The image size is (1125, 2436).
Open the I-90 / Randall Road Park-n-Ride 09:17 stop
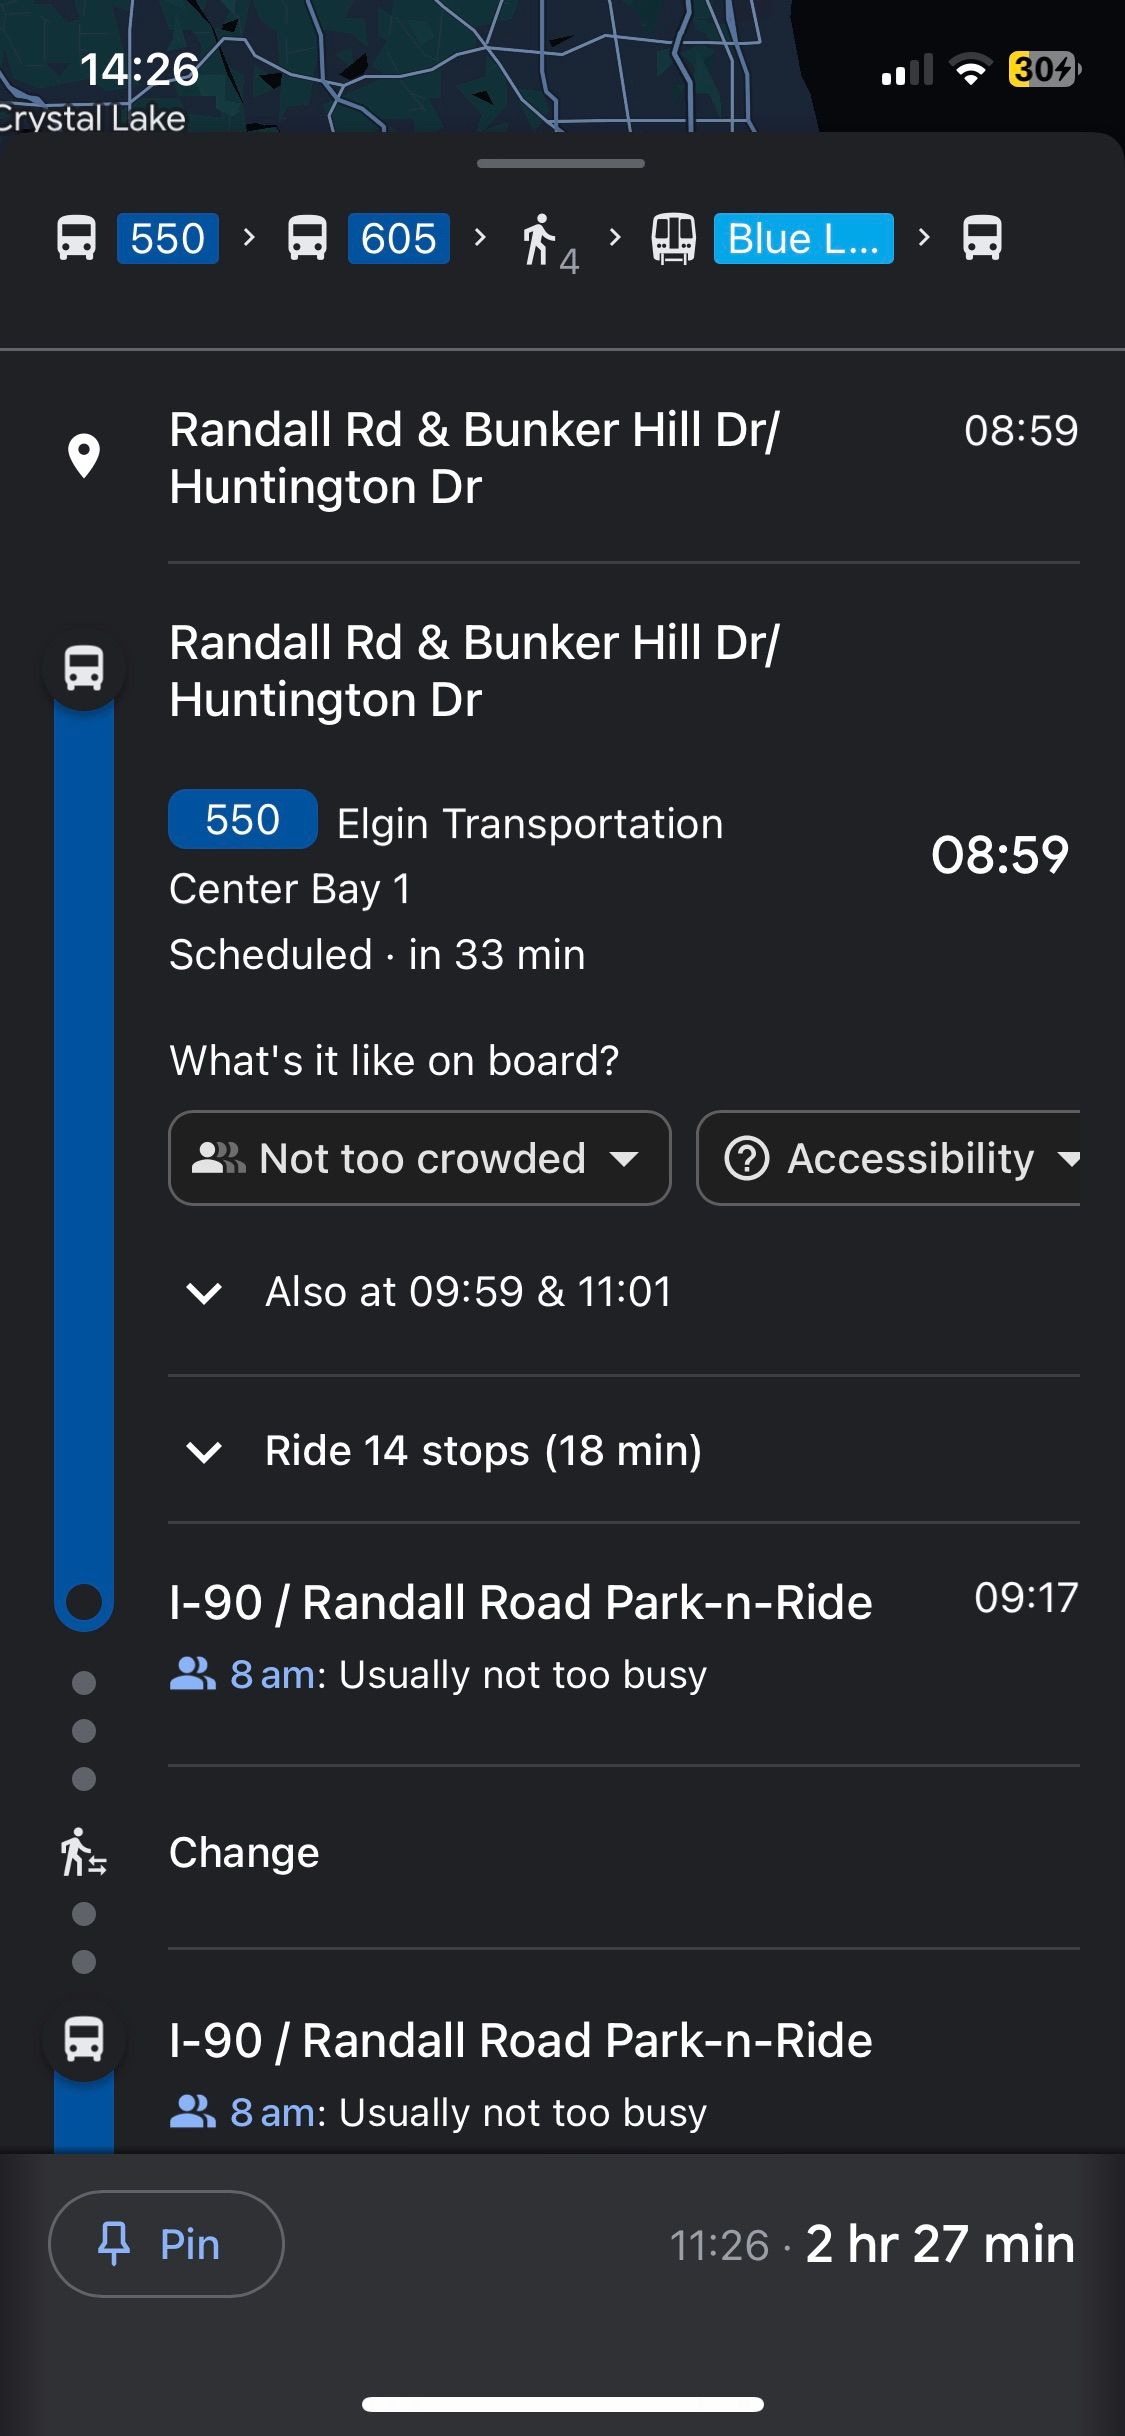[x=520, y=1602]
